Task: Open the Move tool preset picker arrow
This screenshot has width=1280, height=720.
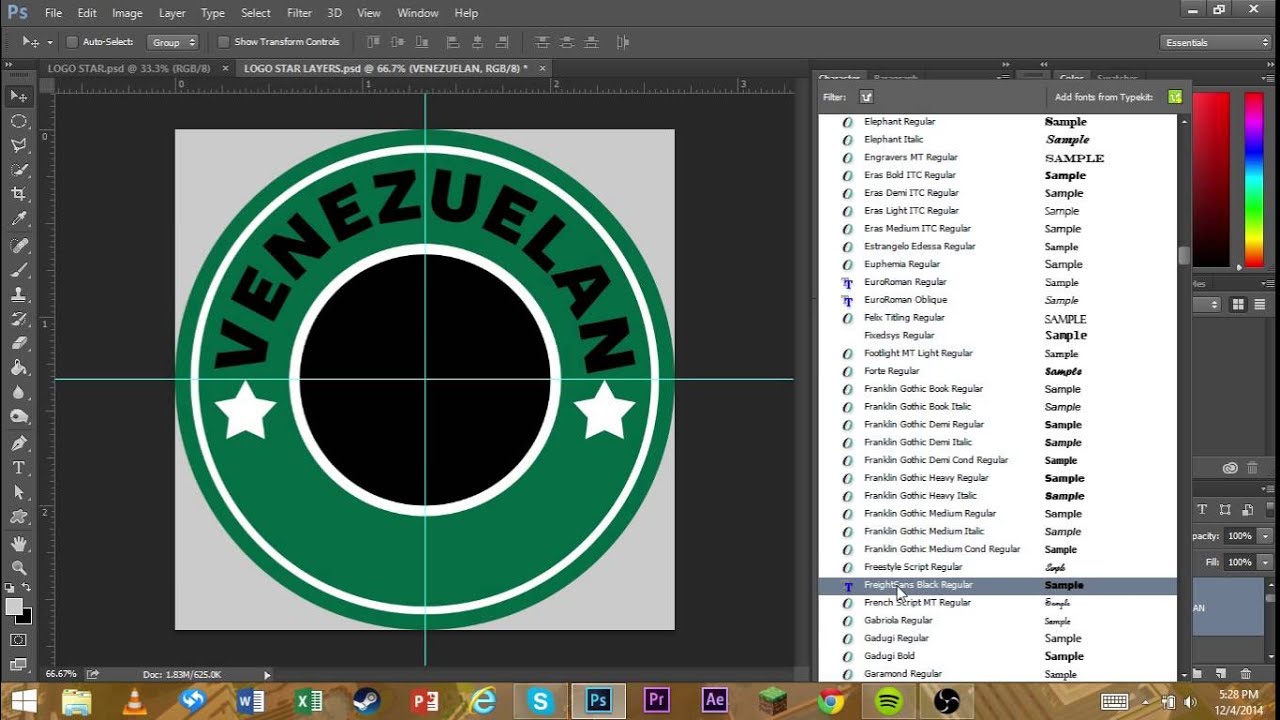Action: pos(50,42)
